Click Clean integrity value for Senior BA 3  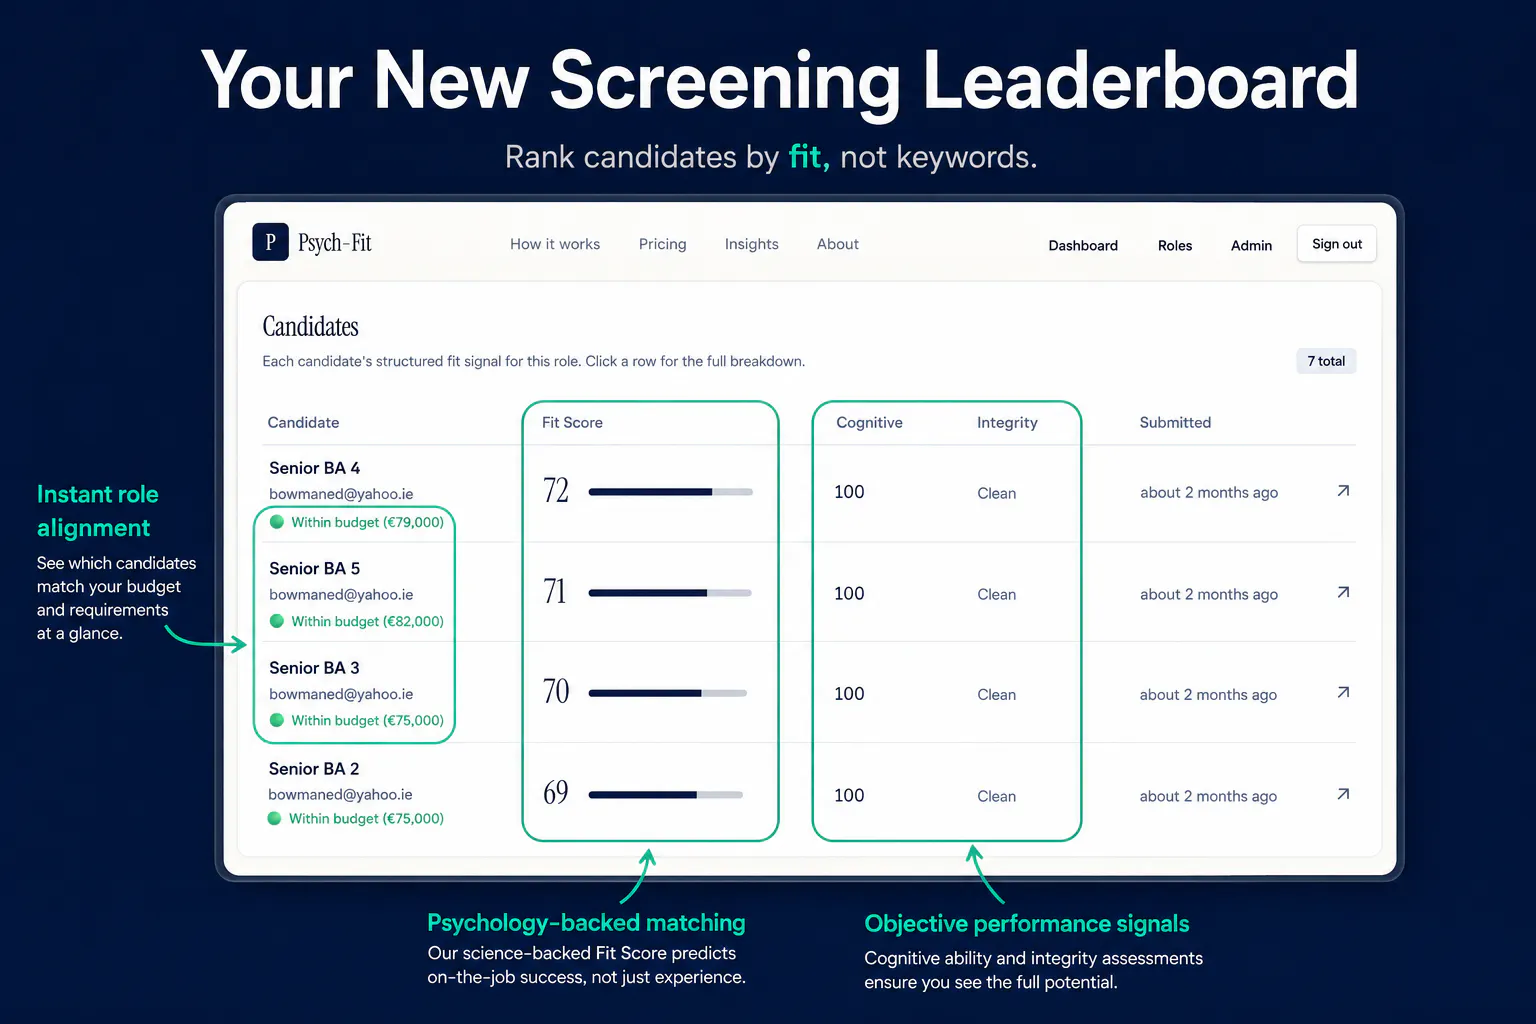click(x=996, y=694)
